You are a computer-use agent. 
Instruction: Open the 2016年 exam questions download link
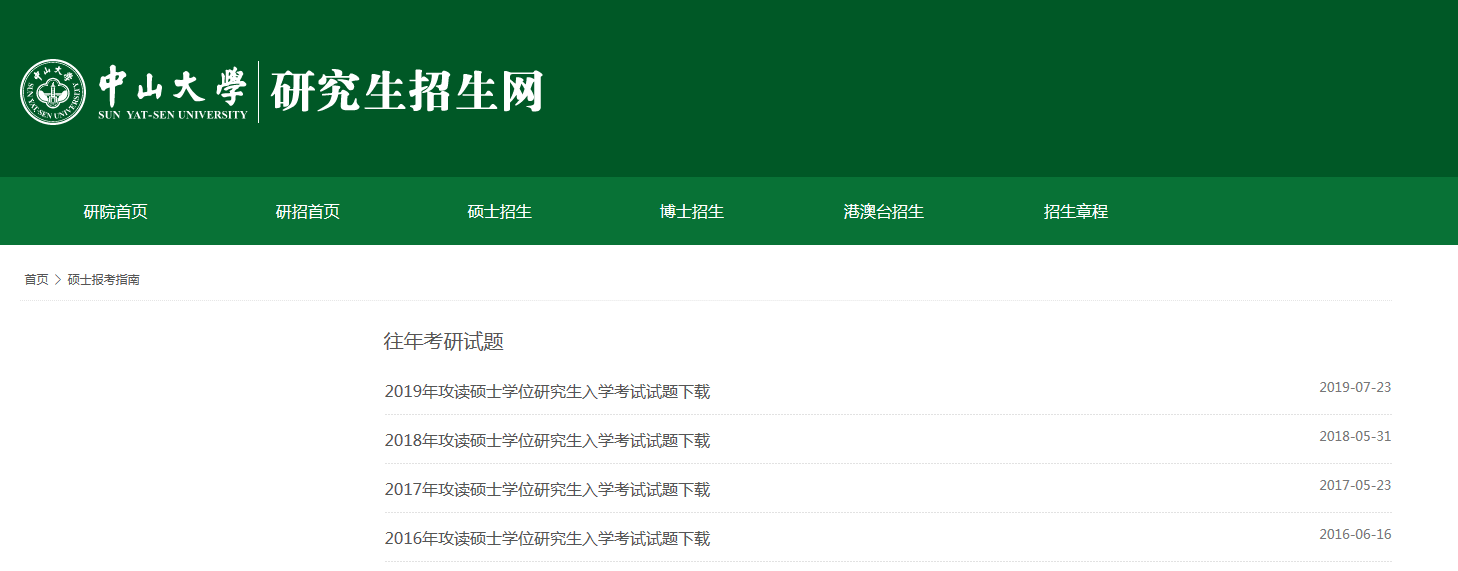547,539
